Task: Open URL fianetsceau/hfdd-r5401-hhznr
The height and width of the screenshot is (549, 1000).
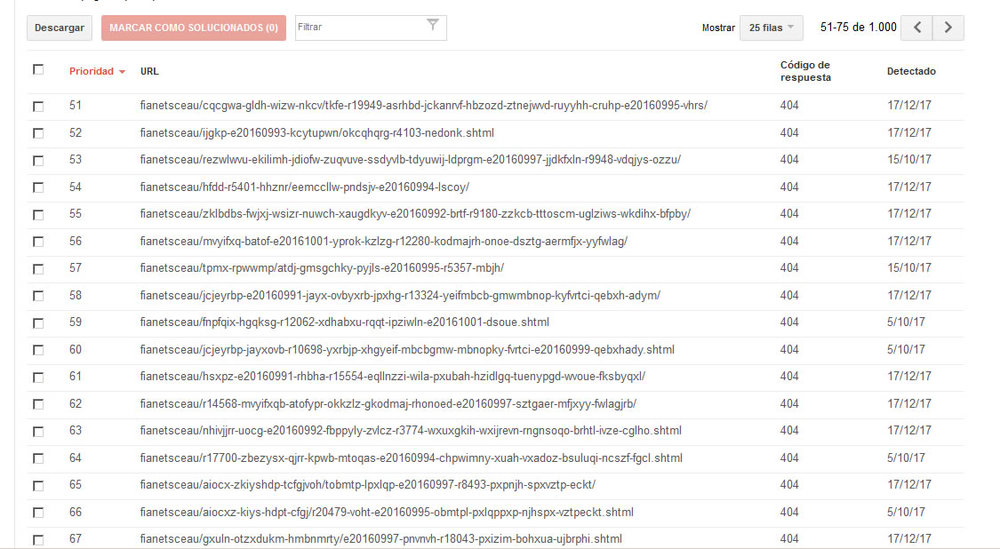Action: tap(304, 187)
